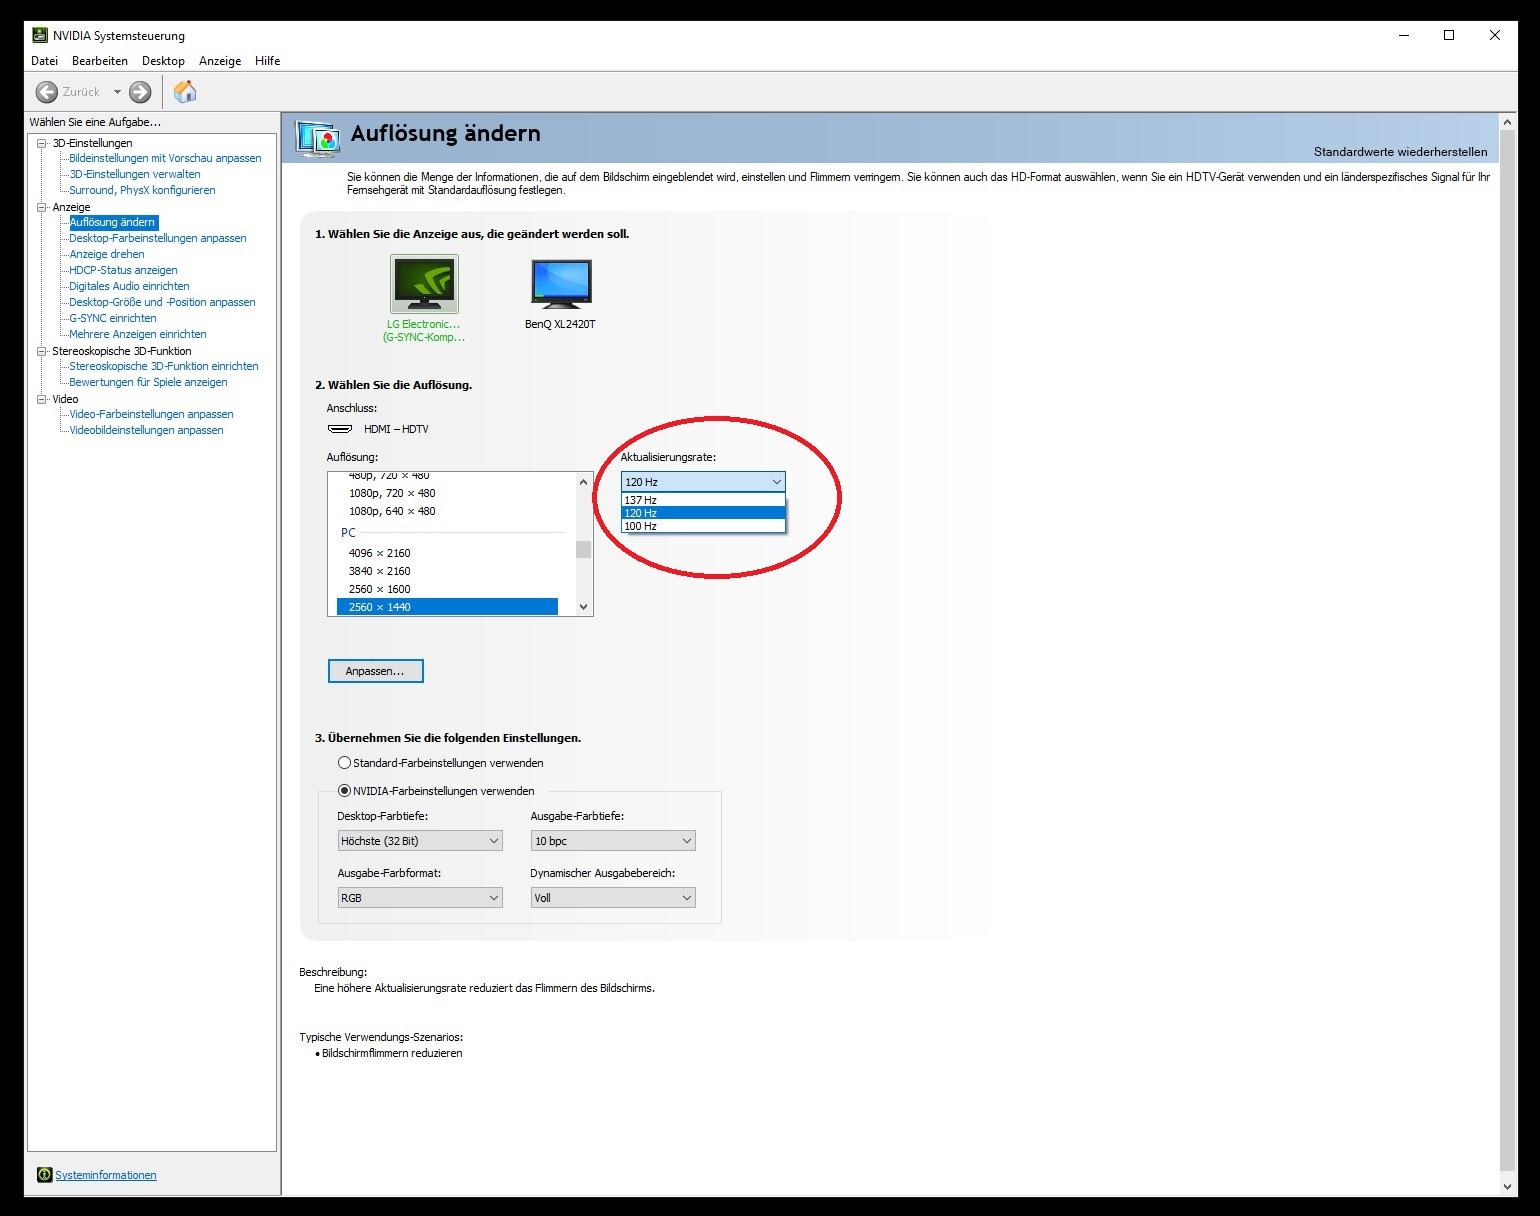Maximize the NVIDIA Systemsteuerung window
Image resolution: width=1540 pixels, height=1216 pixels.
point(1449,35)
